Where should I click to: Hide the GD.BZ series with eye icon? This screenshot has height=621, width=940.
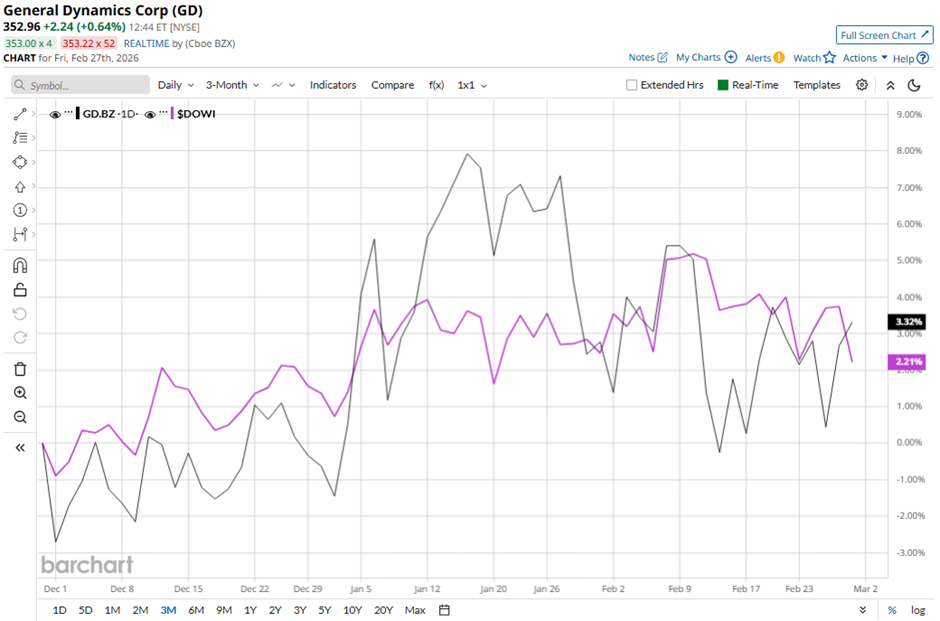tap(54, 114)
